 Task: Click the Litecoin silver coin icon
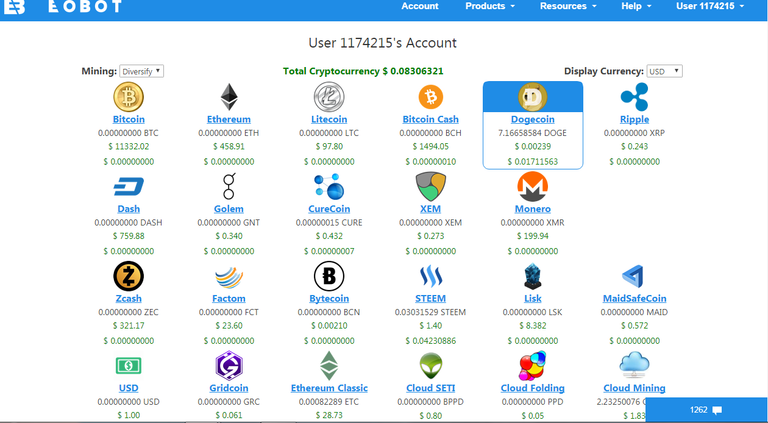point(329,97)
